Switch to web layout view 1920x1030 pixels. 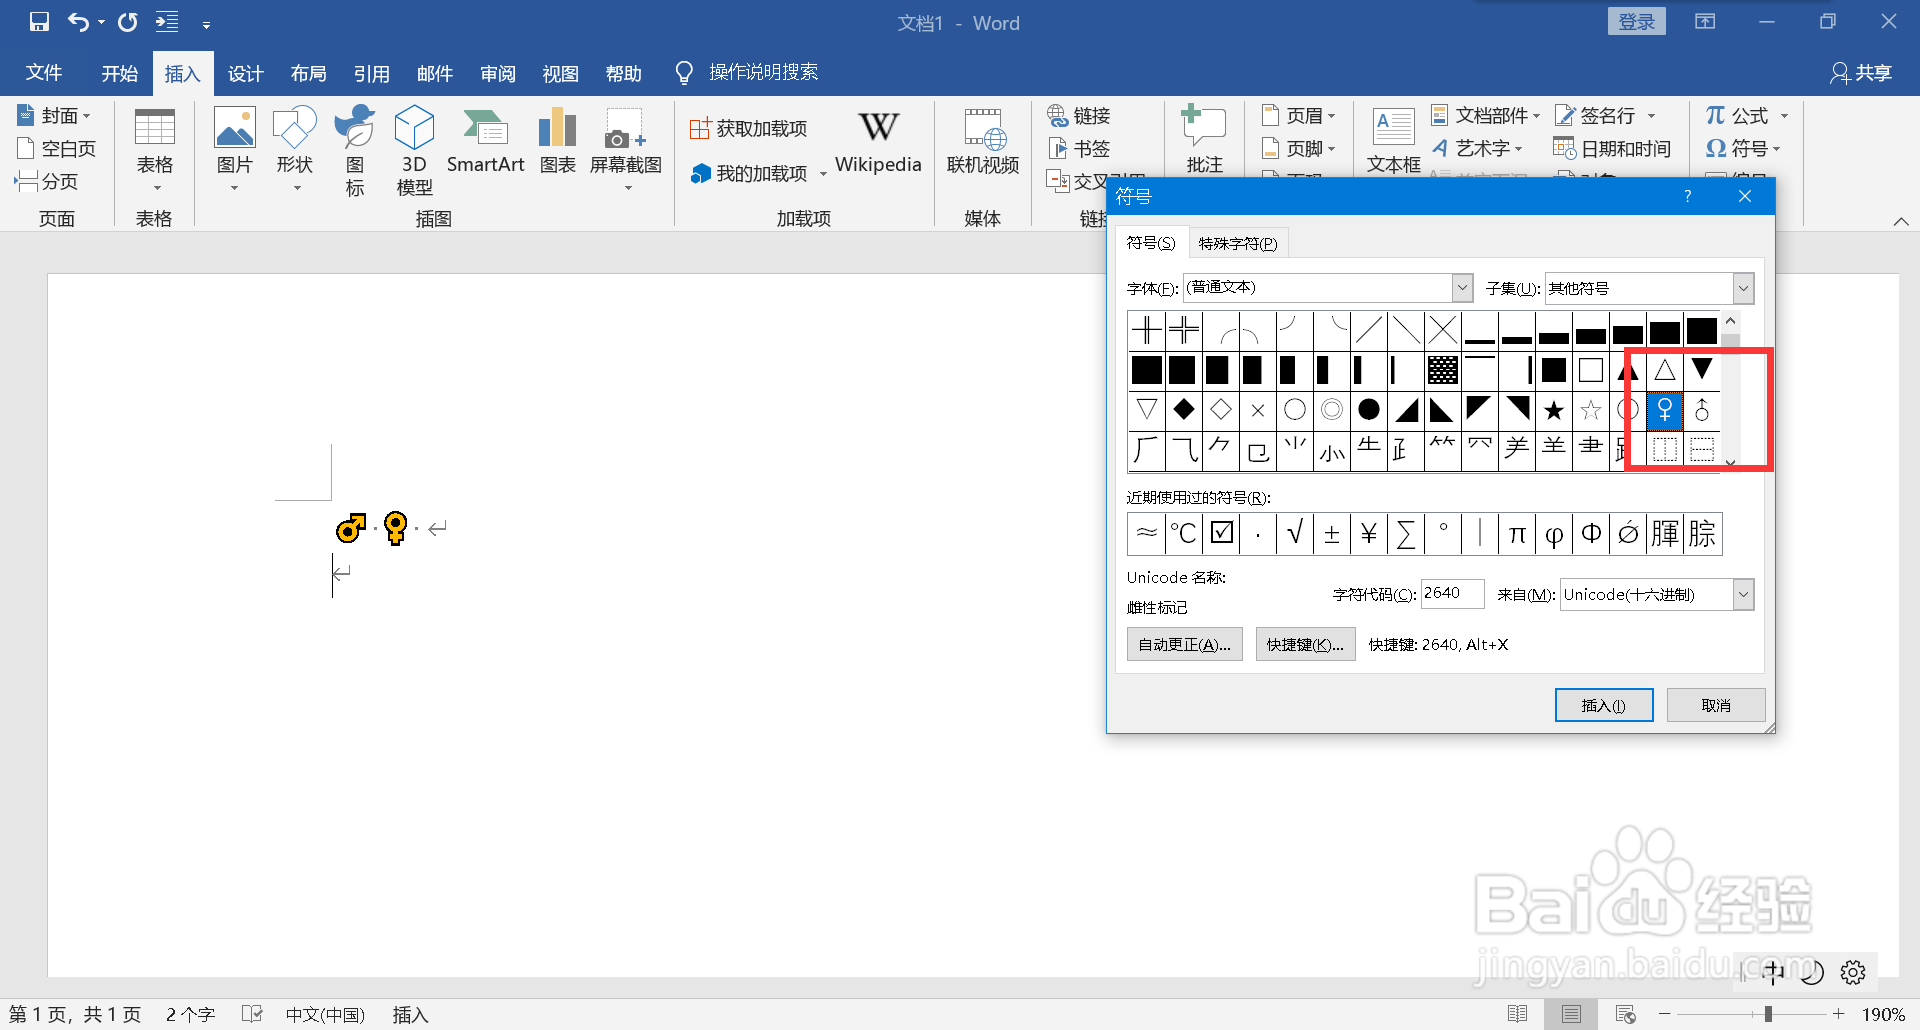1626,1014
